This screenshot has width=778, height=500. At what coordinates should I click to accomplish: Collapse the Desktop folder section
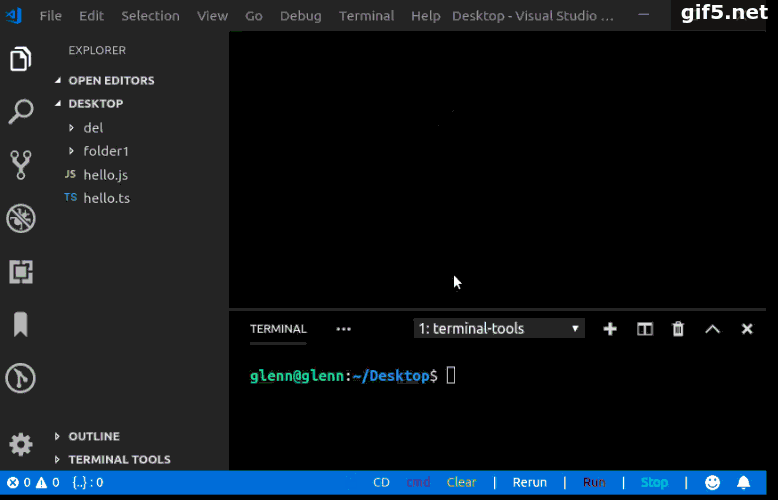95,104
